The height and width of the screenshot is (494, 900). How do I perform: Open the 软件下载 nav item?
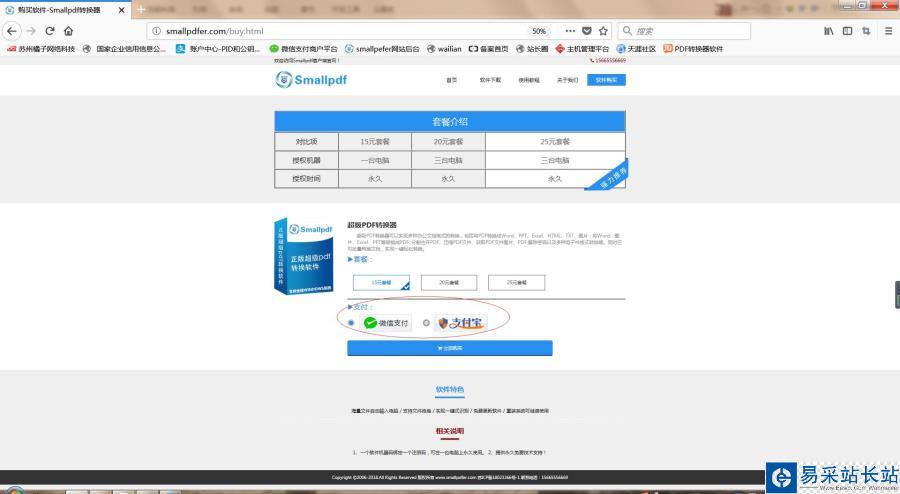[490, 80]
